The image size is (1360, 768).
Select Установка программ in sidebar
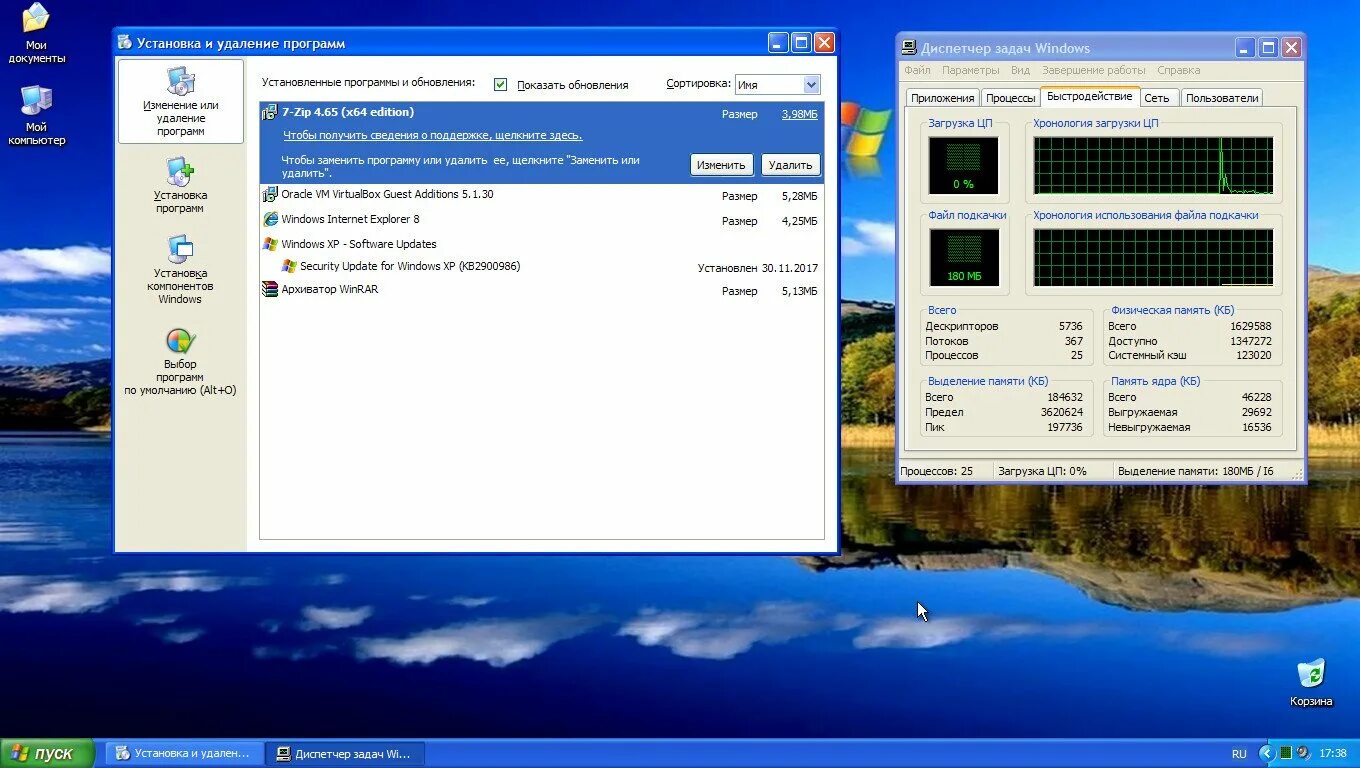(x=180, y=185)
